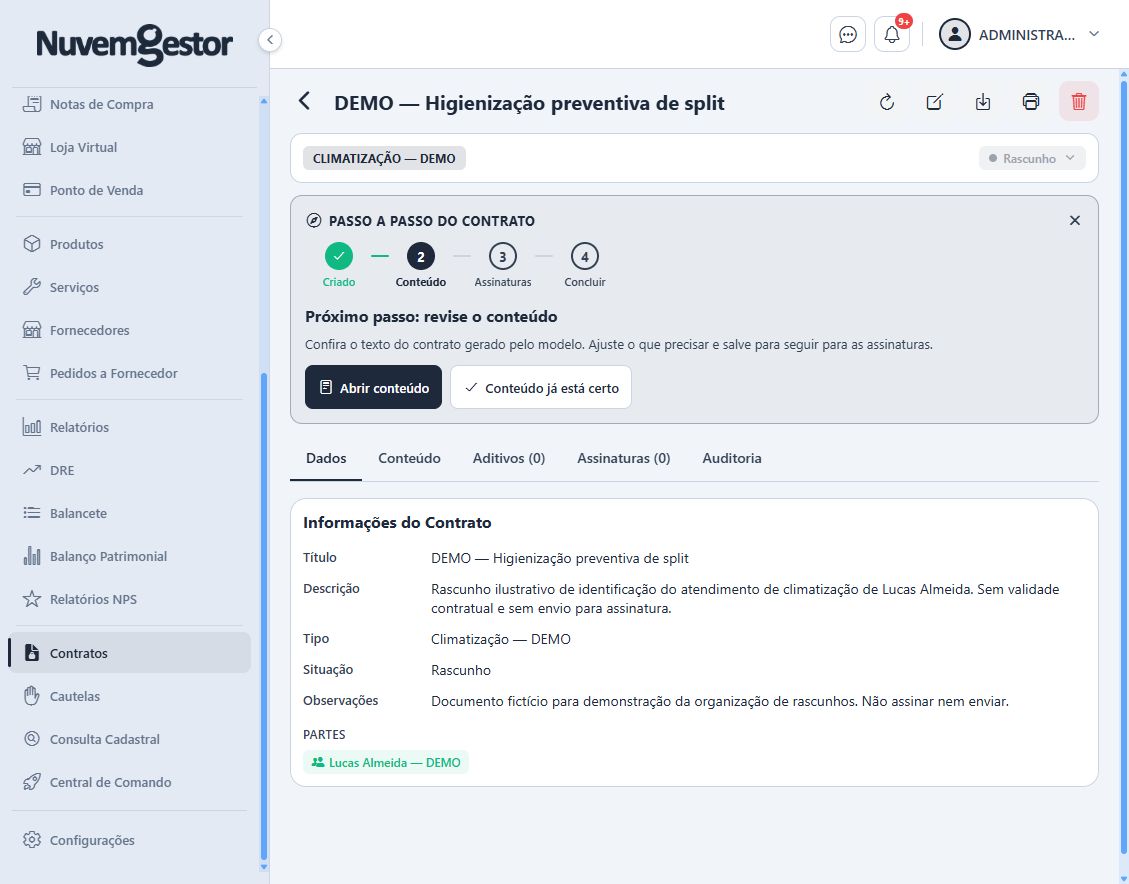Collapse the sidebar with chevron button

tap(270, 40)
